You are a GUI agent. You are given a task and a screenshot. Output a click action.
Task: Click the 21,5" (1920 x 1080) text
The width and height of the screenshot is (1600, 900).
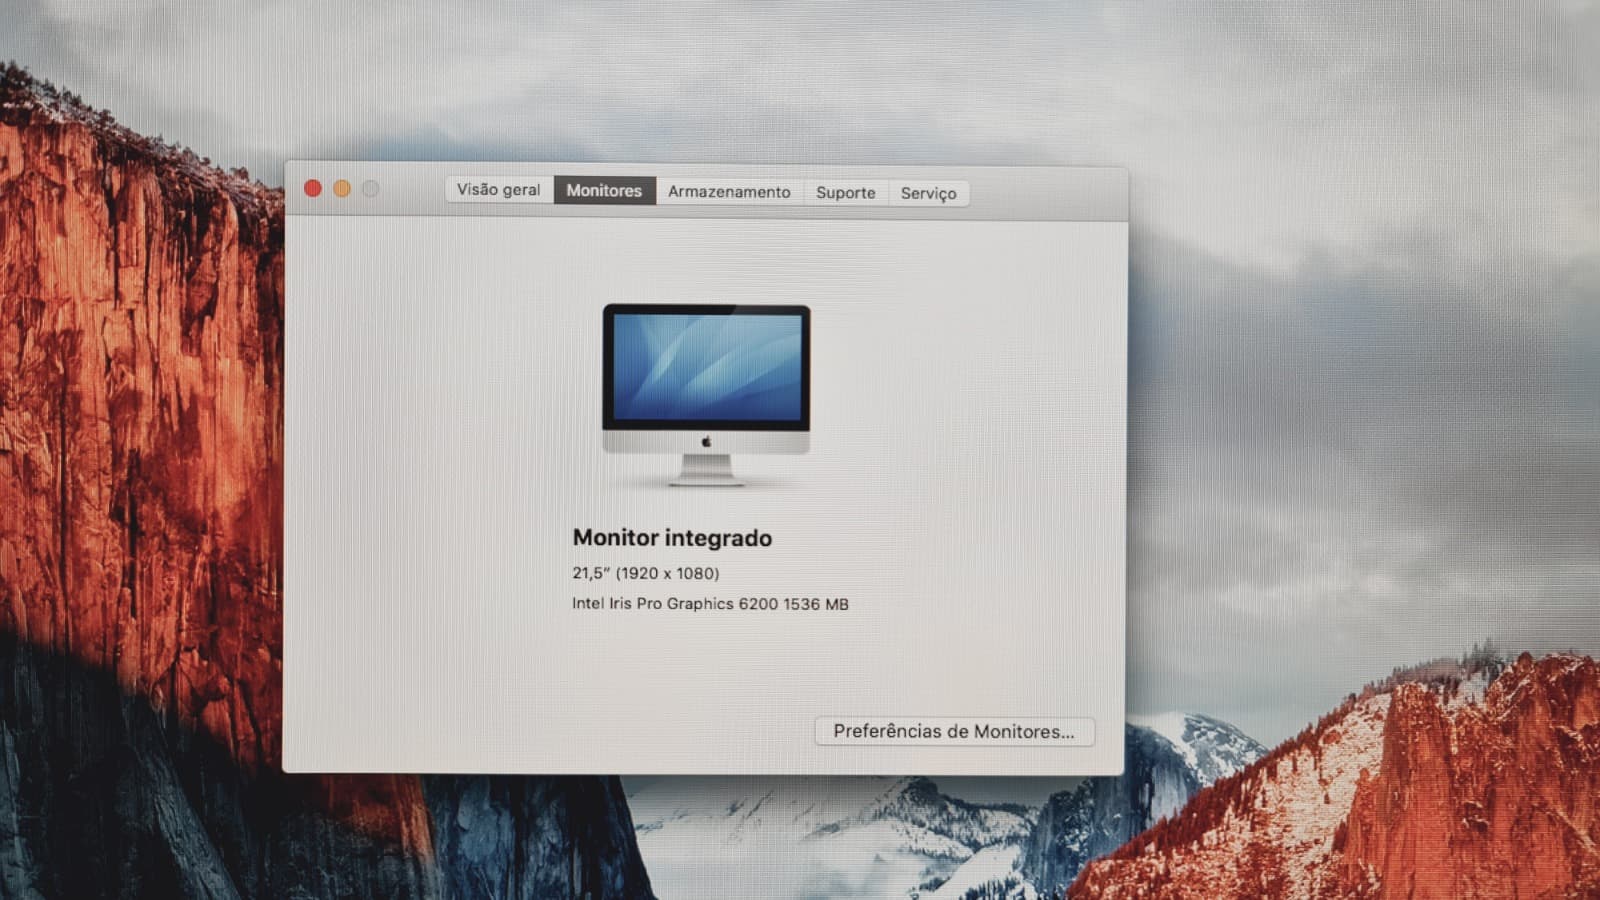tap(645, 573)
